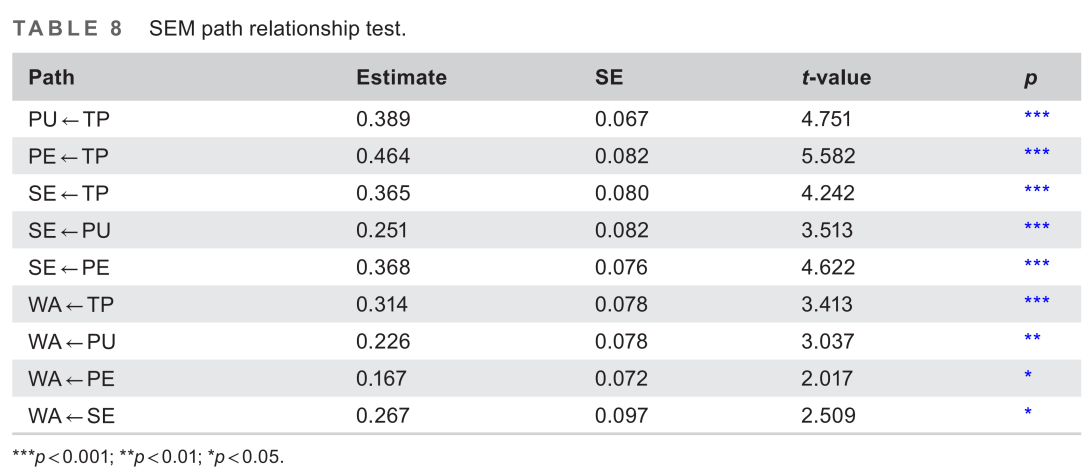Click the * significance link in WA←PE row

pos(1028,376)
